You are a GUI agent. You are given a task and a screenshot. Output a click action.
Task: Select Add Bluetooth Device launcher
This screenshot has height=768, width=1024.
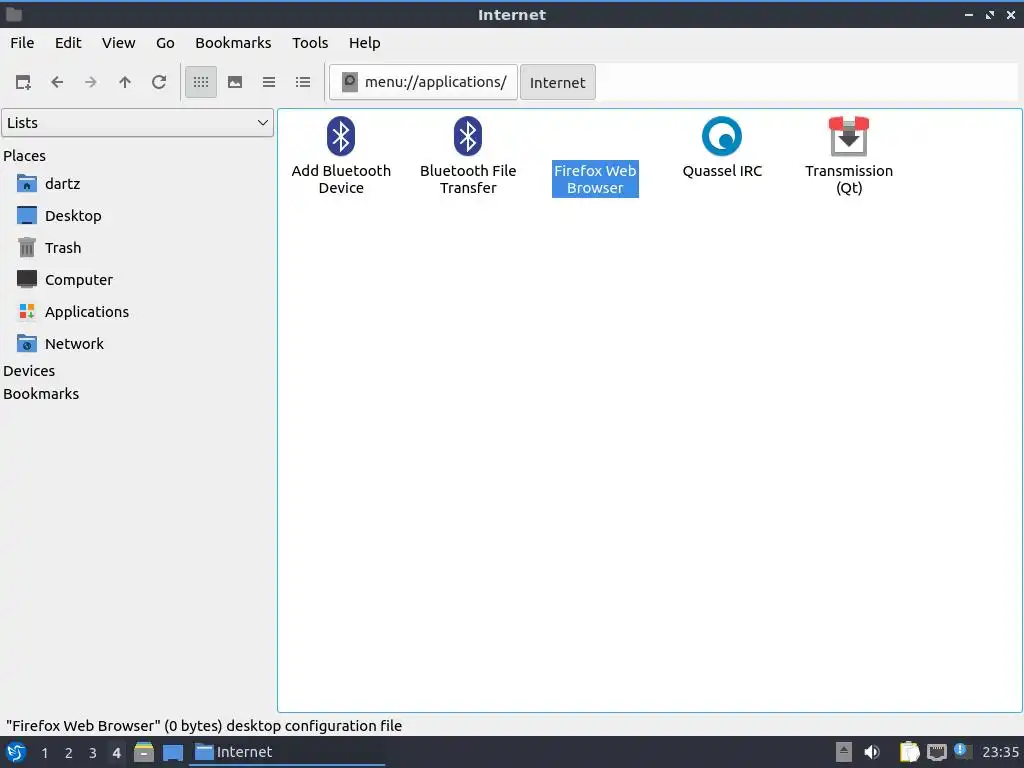point(341,156)
